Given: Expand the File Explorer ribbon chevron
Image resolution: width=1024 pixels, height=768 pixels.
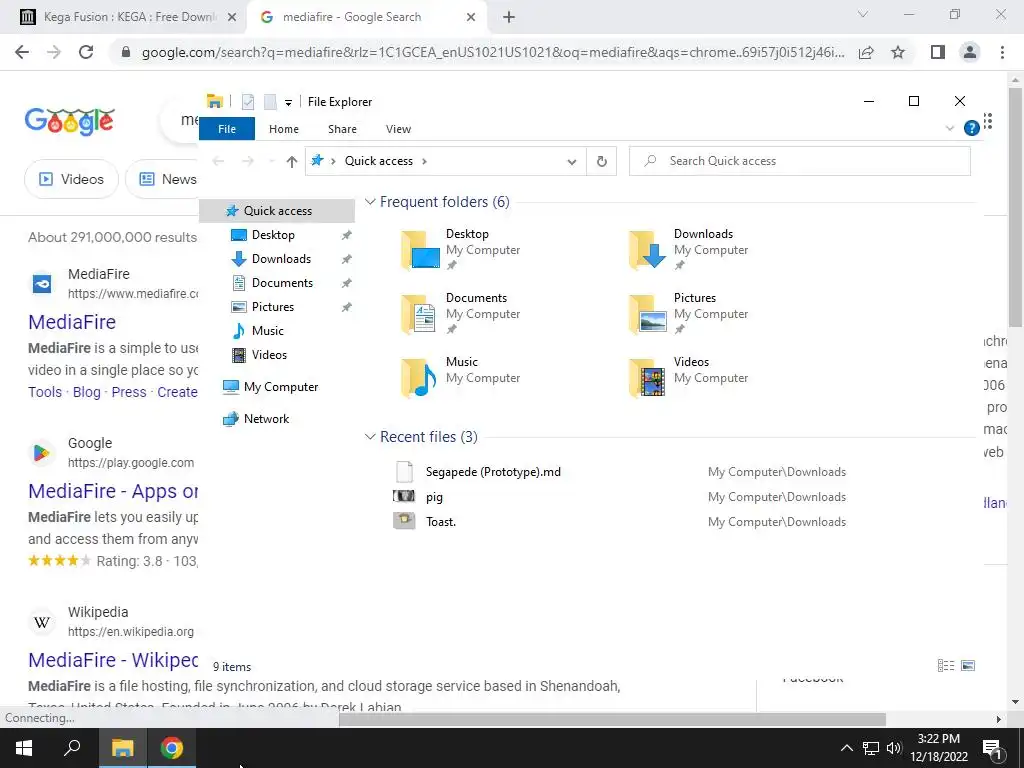Looking at the screenshot, I should point(950,128).
